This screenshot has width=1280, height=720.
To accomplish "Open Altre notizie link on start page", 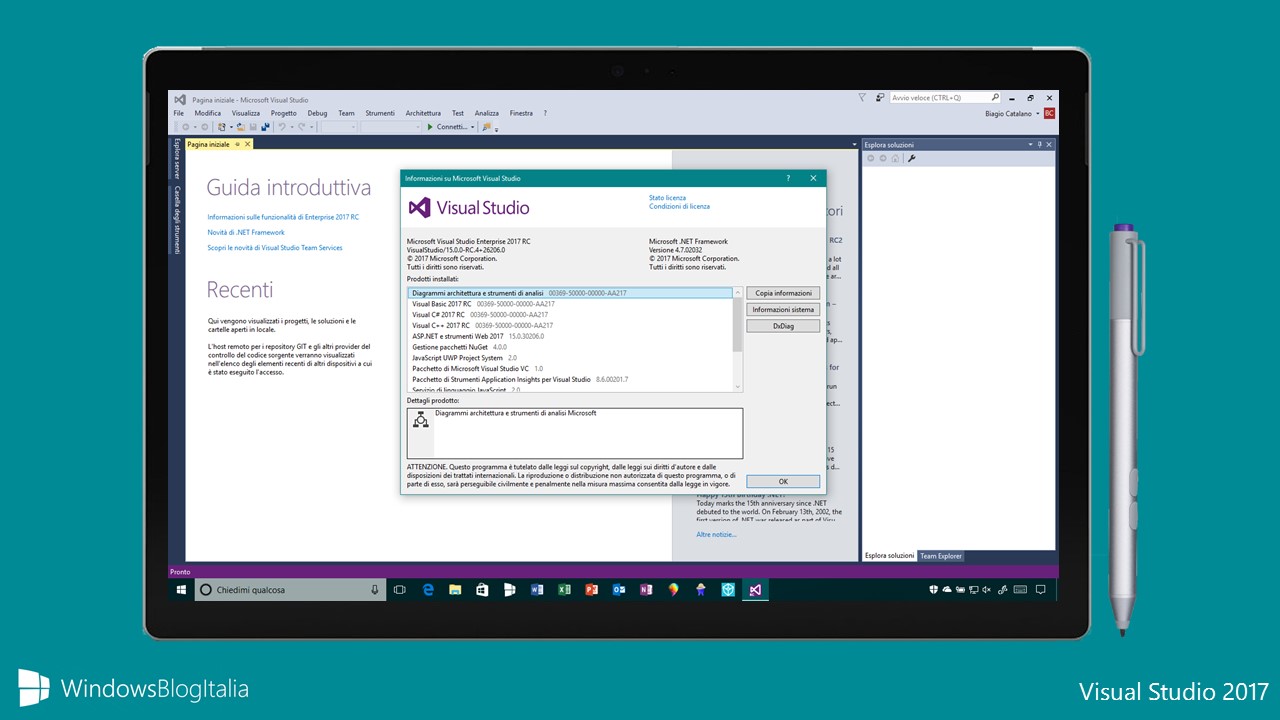I will [716, 534].
